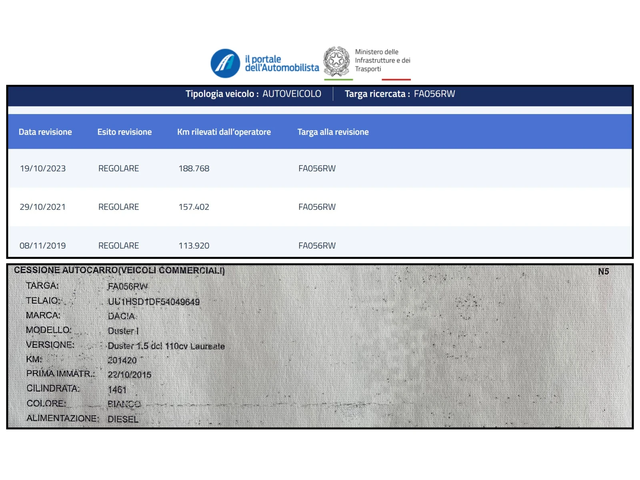
Task: Click the il portale dell'Automobilista title text
Action: (x=282, y=62)
